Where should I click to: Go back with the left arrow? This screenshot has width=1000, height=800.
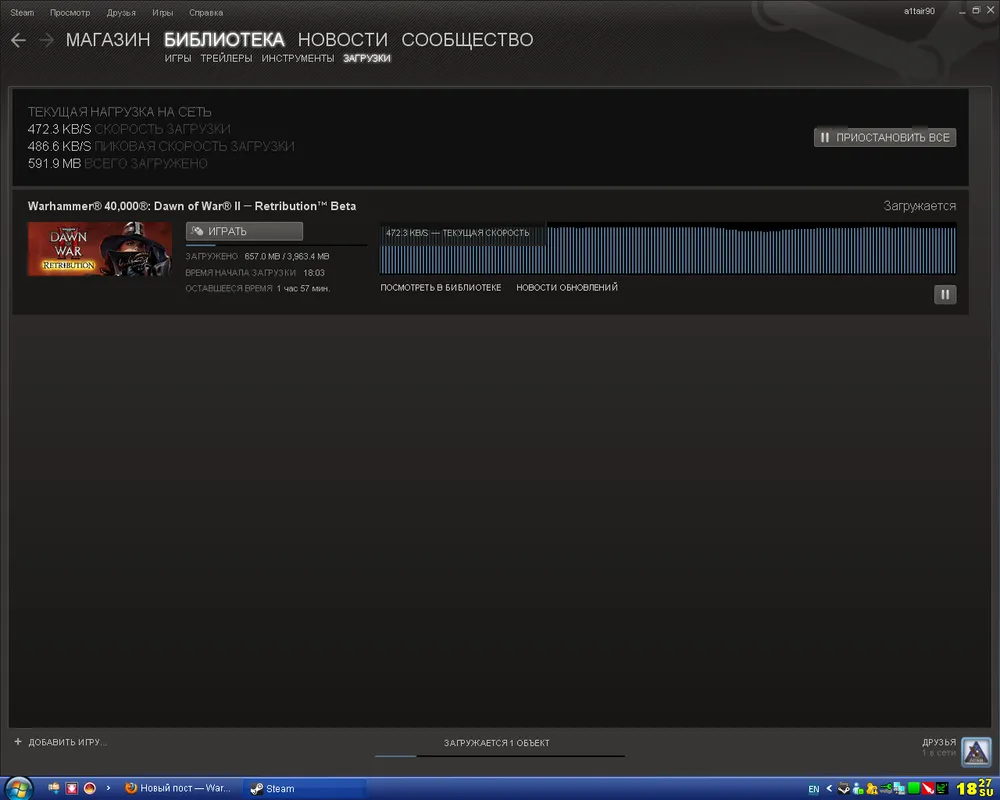click(x=18, y=40)
